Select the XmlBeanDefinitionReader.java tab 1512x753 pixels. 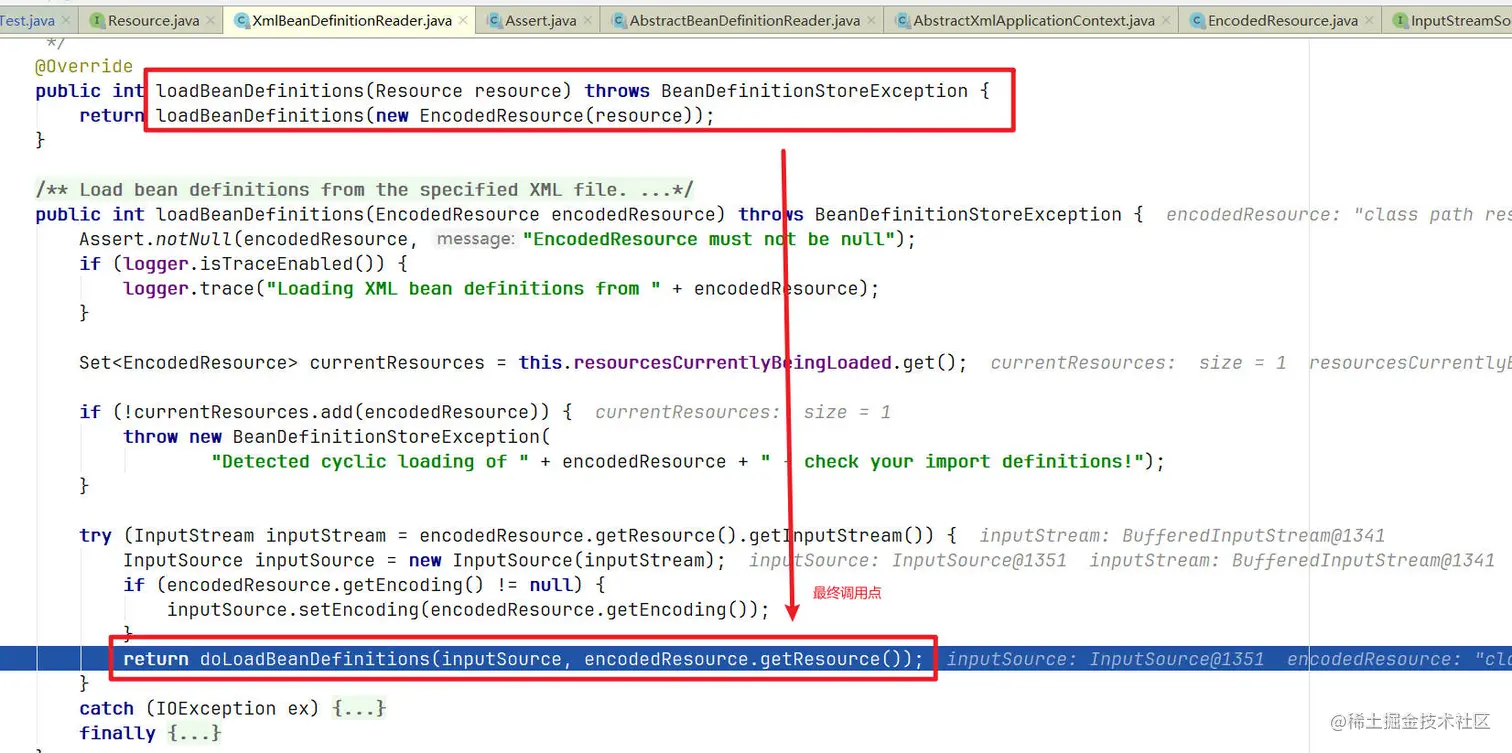point(352,20)
